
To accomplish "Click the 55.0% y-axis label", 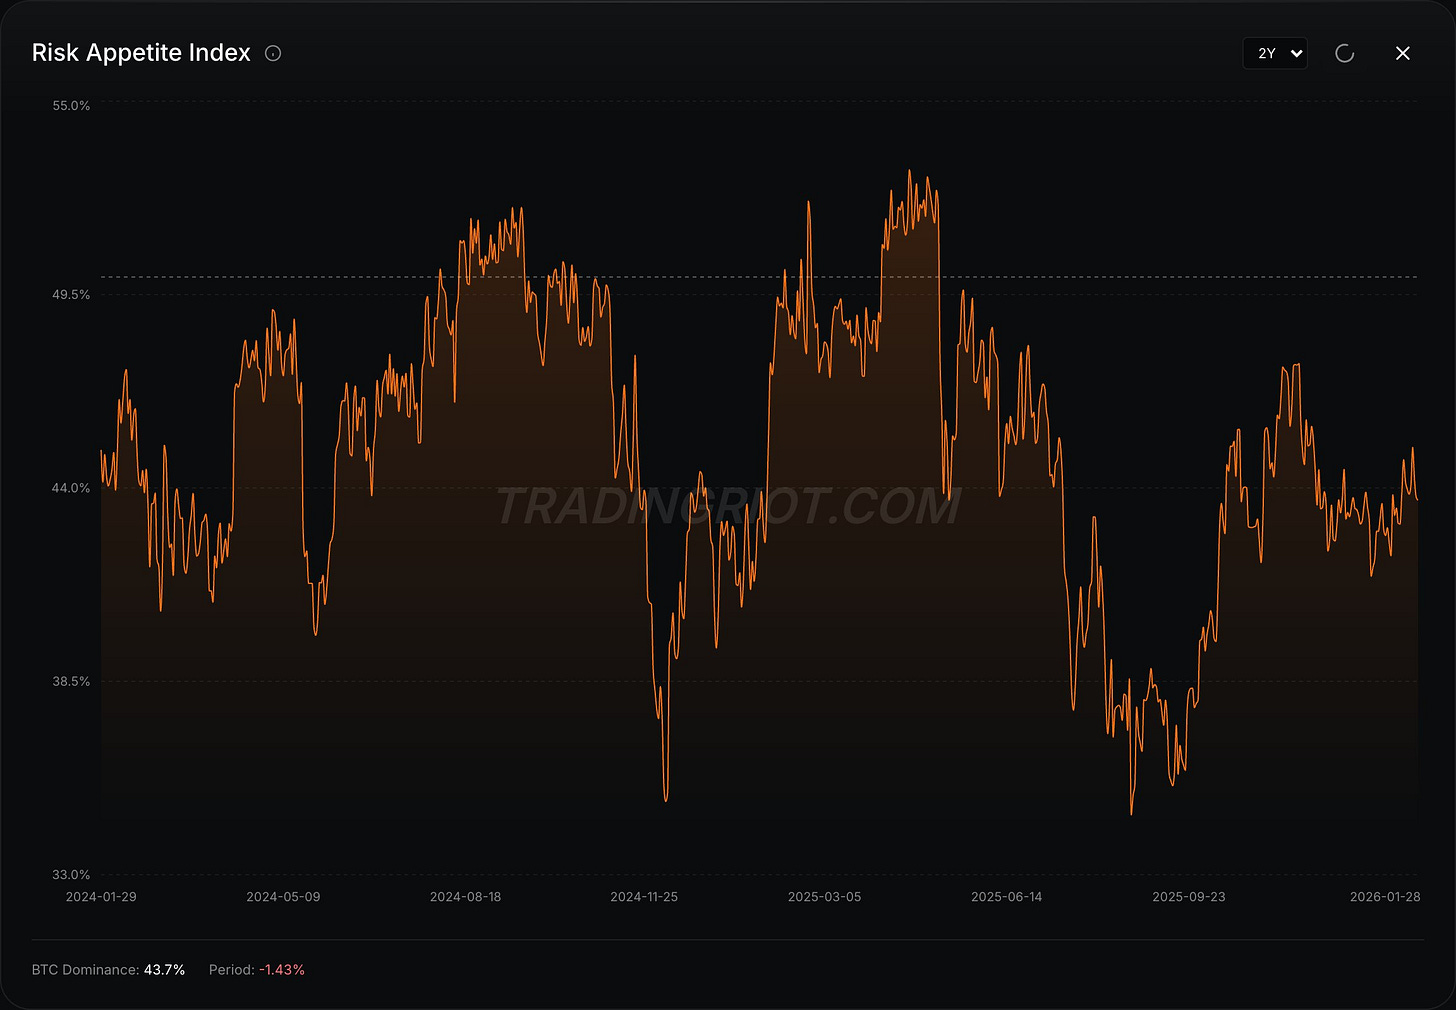I will pos(71,105).
